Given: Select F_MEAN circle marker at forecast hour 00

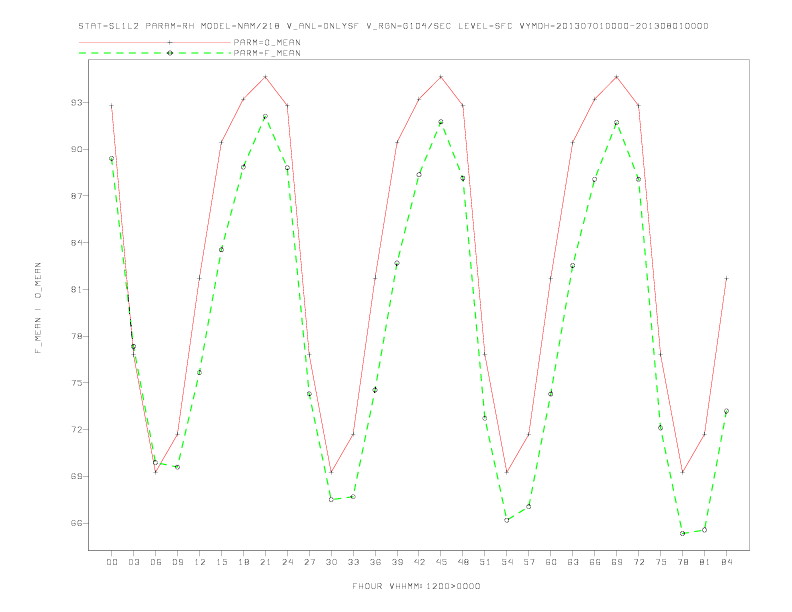Looking at the screenshot, I should point(112,159).
